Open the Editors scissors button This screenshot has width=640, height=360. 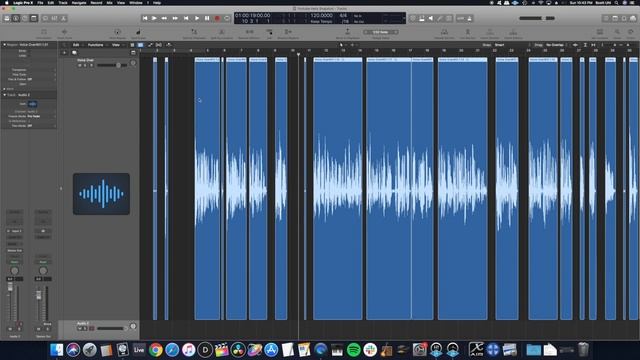click(x=63, y=18)
